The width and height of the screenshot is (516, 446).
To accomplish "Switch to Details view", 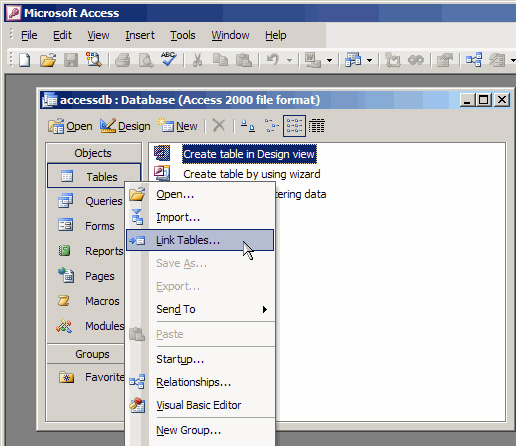I will (x=316, y=126).
